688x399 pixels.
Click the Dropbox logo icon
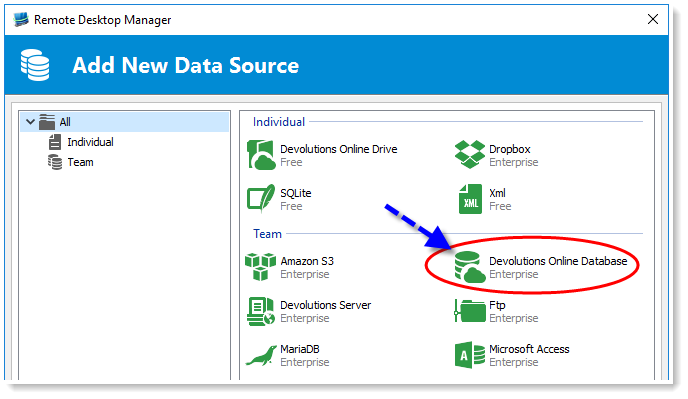pyautogui.click(x=469, y=155)
